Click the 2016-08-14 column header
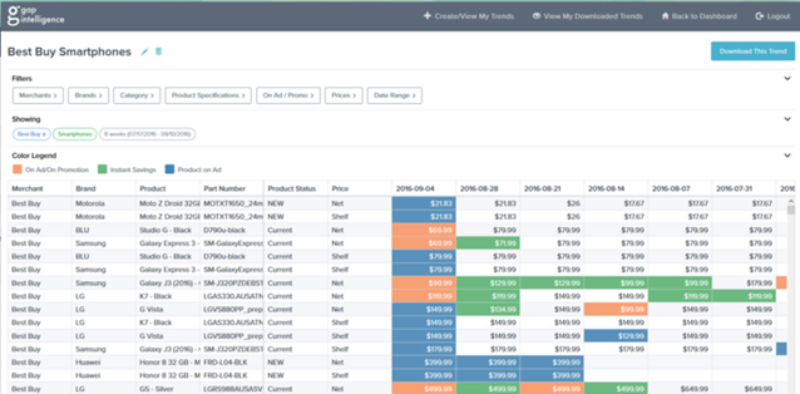Screen dimensions: 800x394 616,188
